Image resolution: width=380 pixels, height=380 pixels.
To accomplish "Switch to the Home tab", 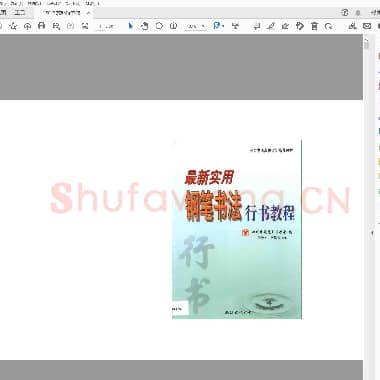I will [x=3, y=13].
